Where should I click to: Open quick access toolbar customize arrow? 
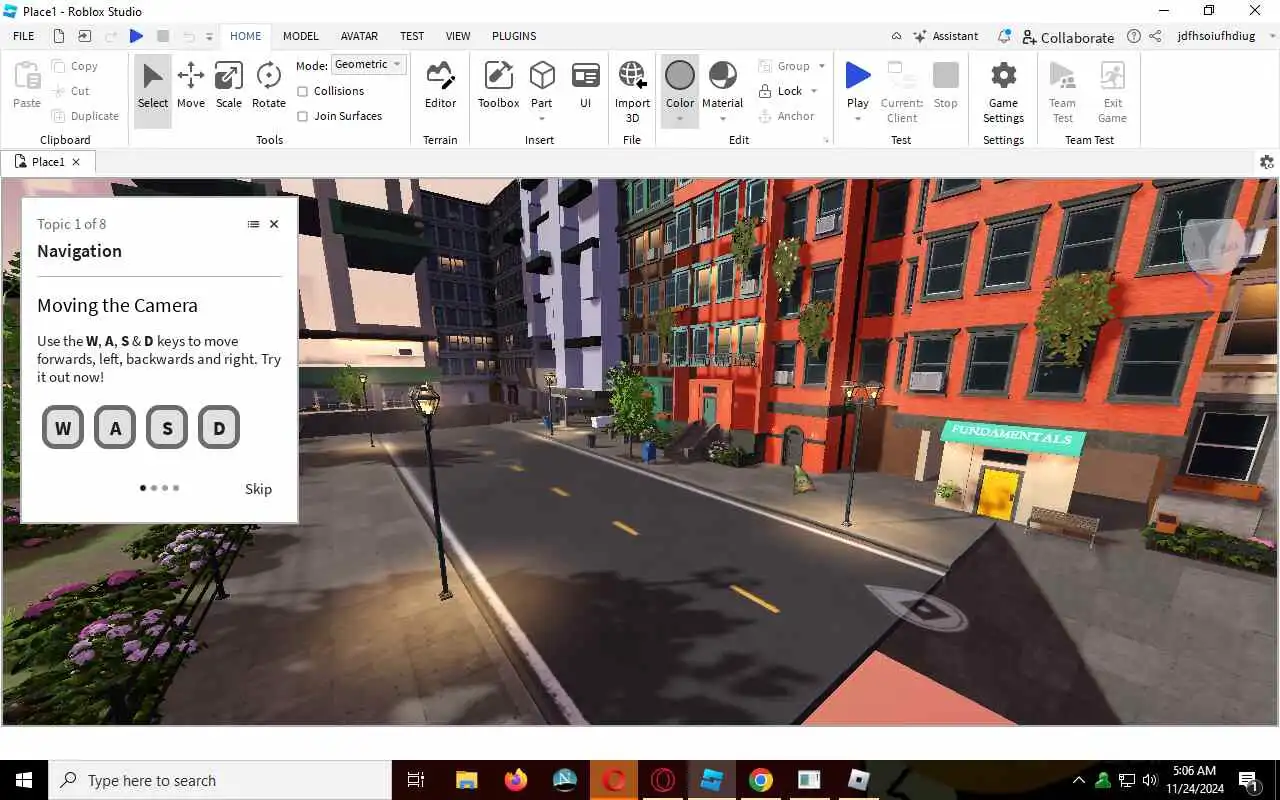[x=209, y=37]
